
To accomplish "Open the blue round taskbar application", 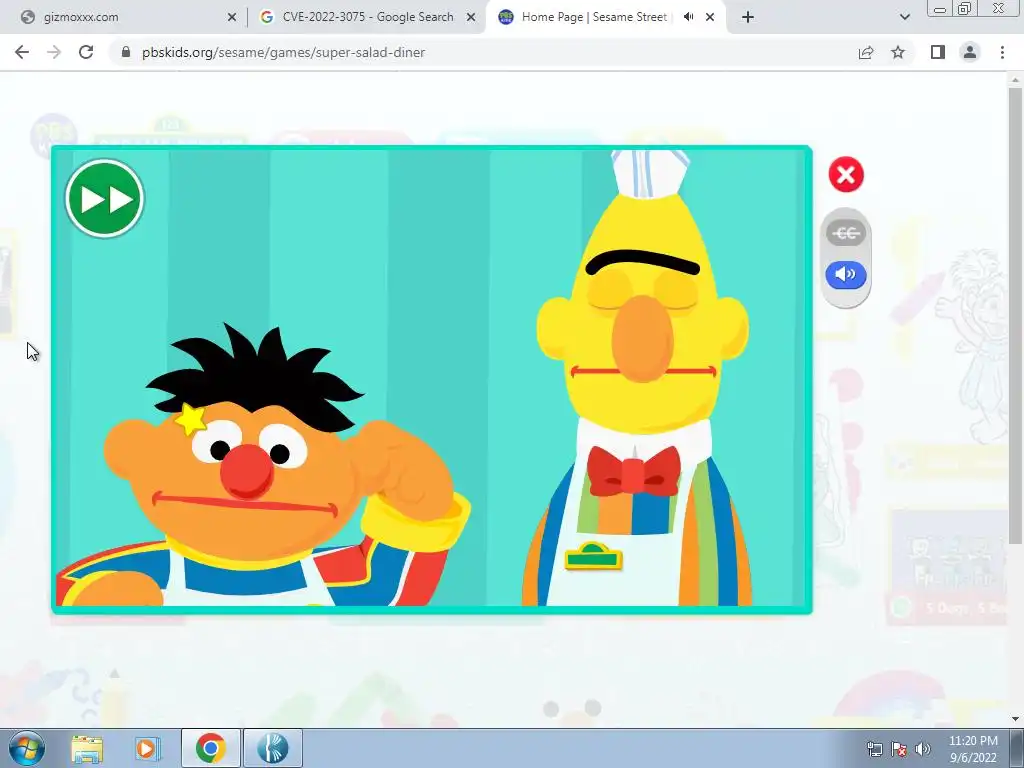I will (x=272, y=748).
